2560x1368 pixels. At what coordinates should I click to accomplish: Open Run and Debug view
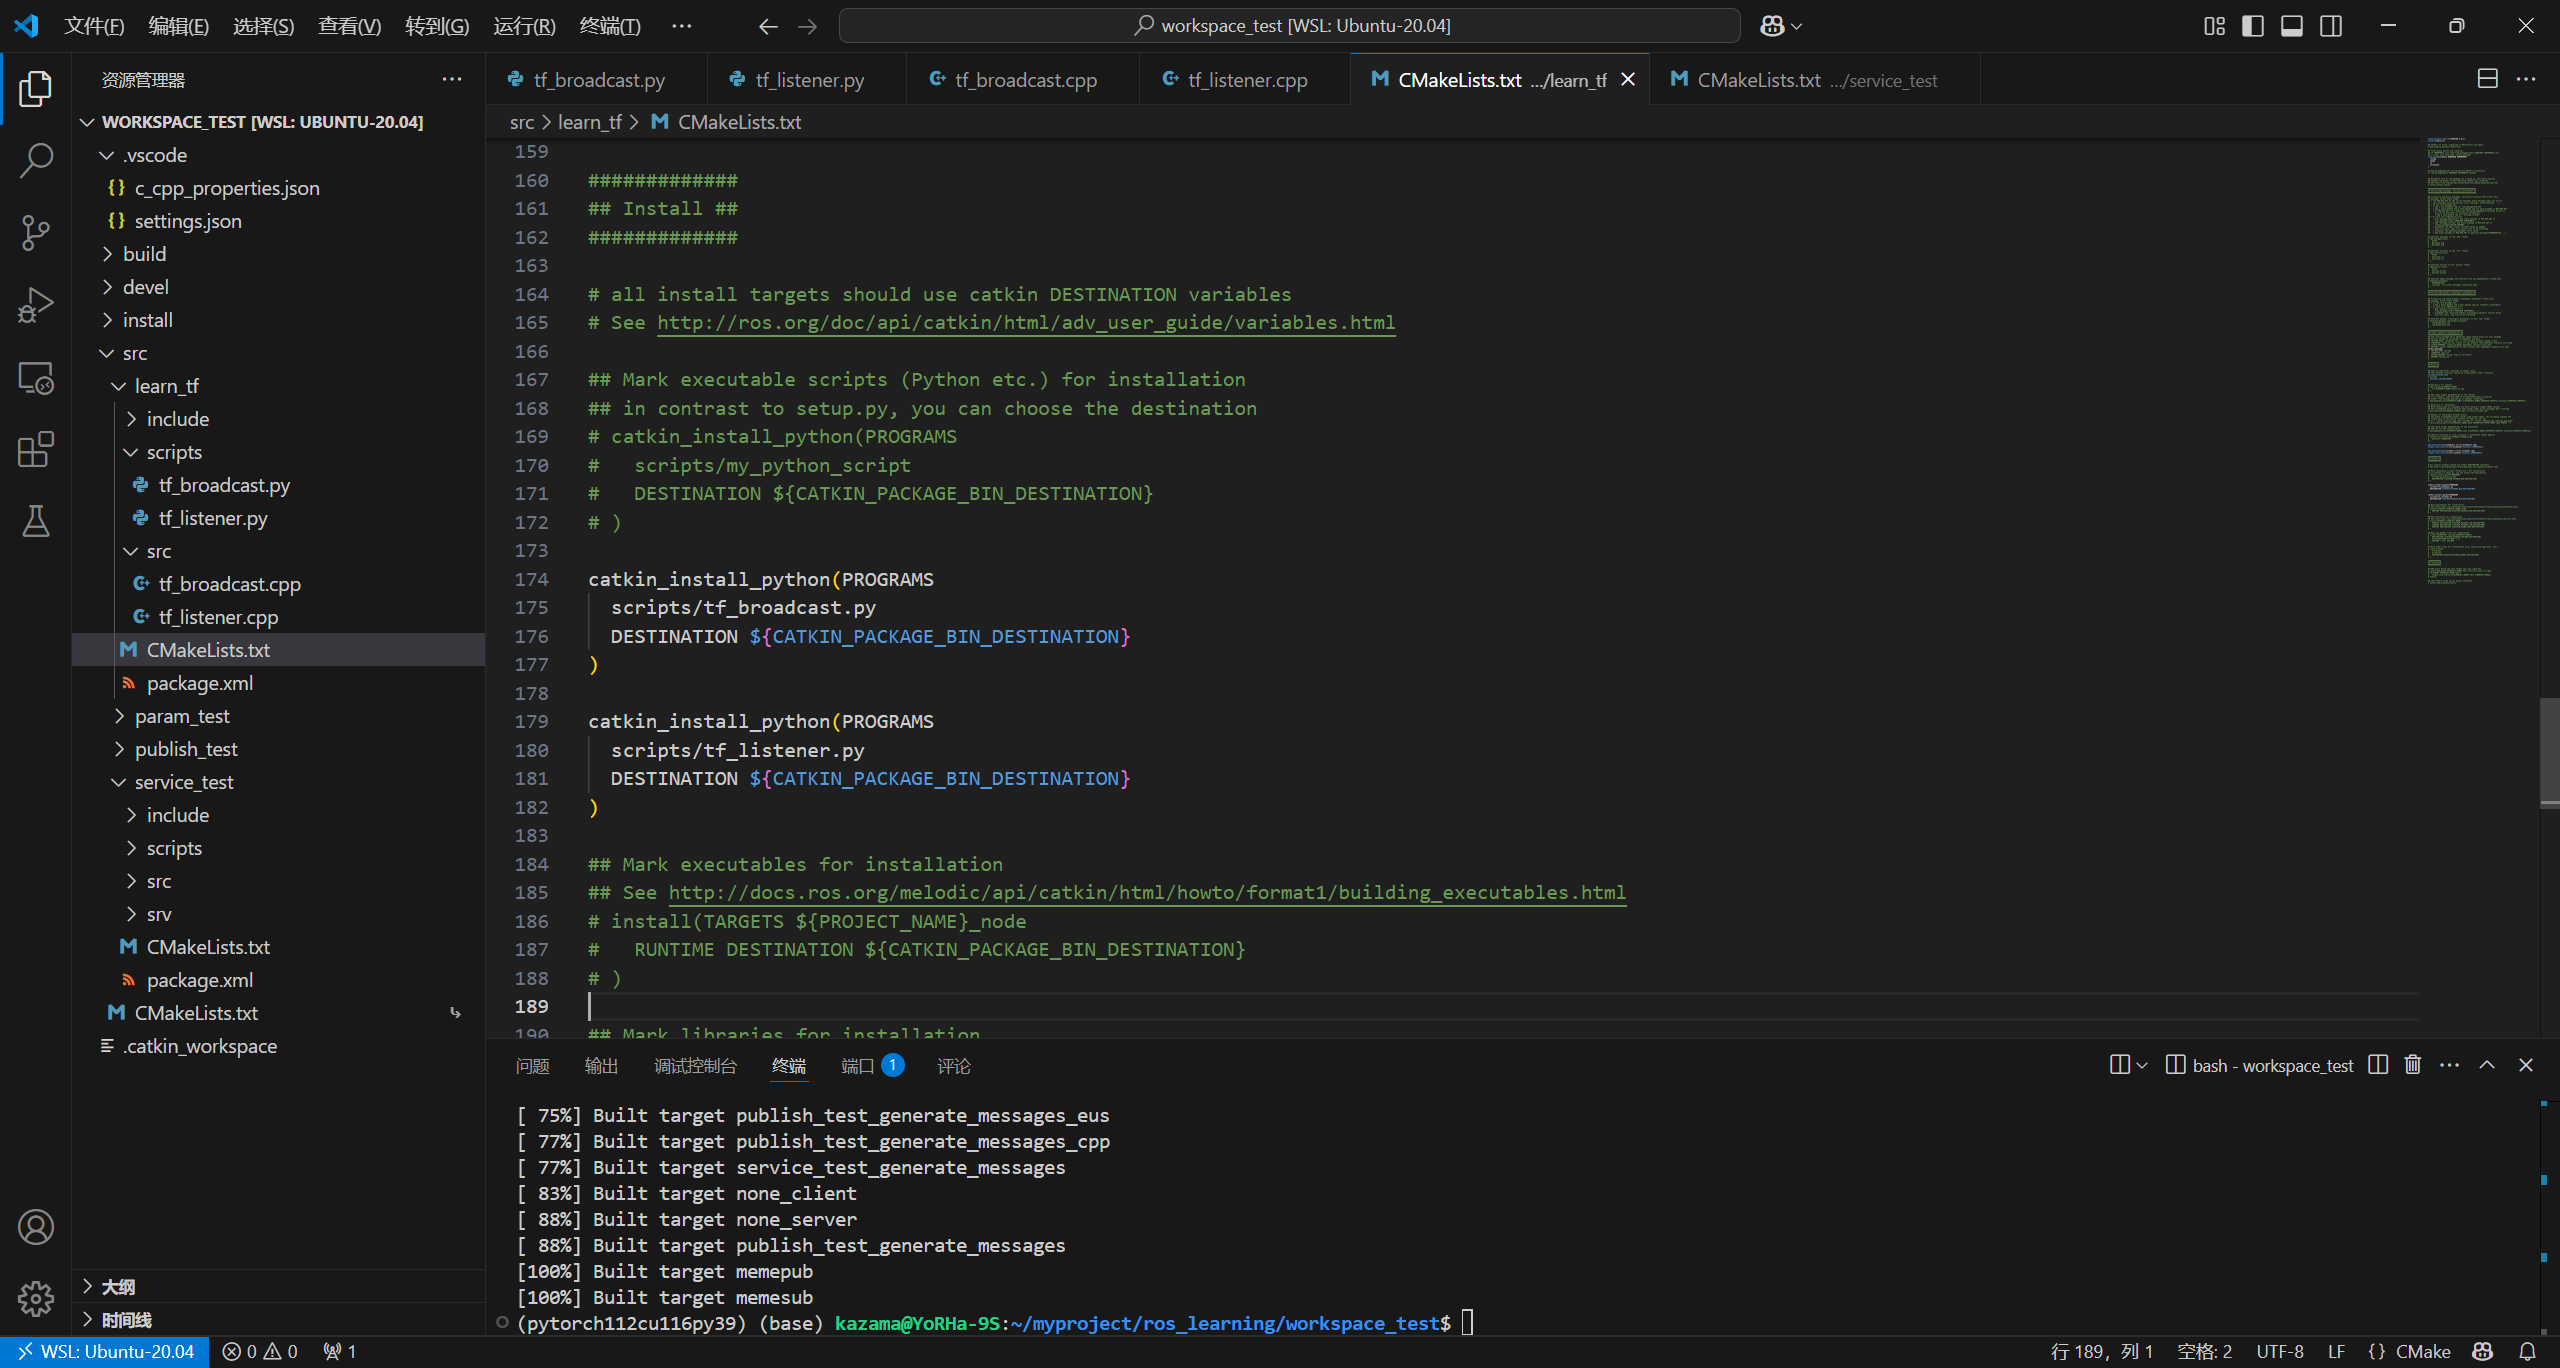coord(36,305)
